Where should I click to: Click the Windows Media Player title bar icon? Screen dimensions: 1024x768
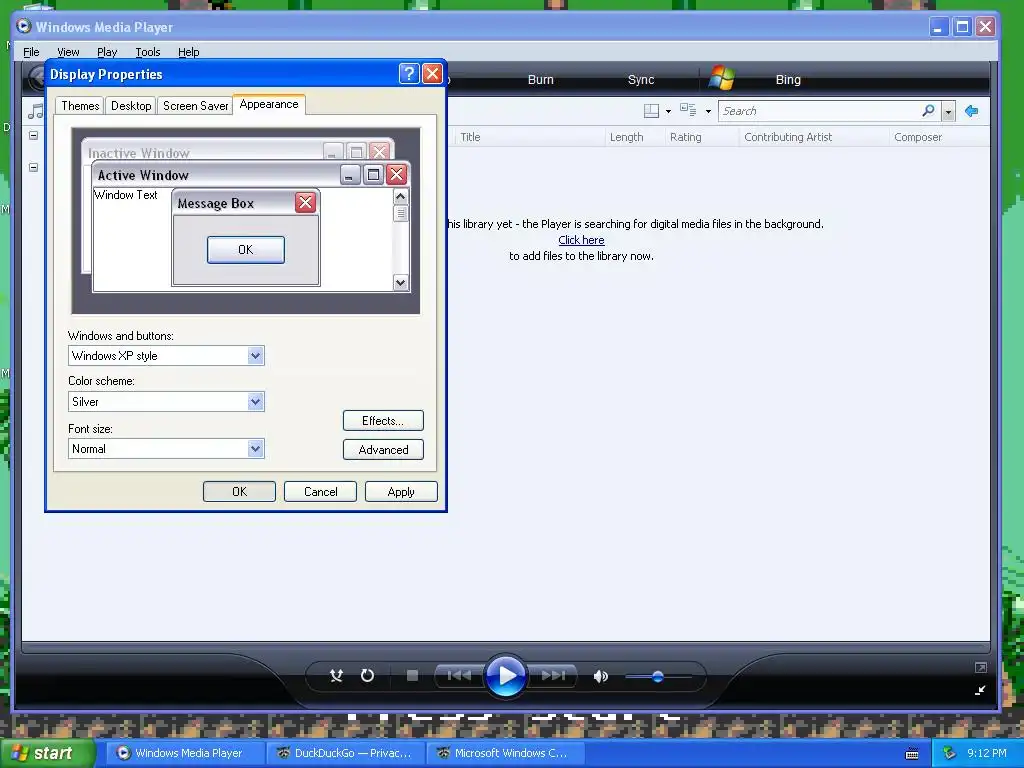tap(24, 26)
